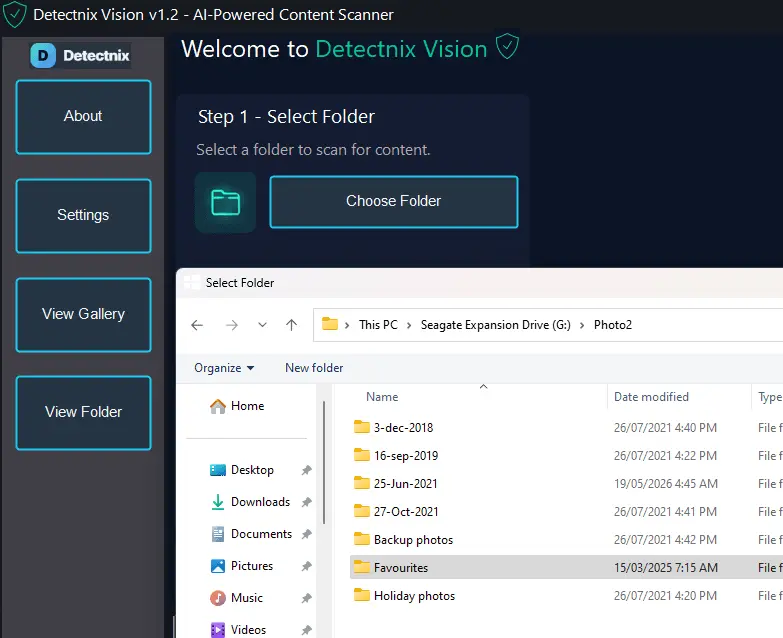Screen dimensions: 783x638
Task: Go up one level with the up arrow
Action: 292,325
